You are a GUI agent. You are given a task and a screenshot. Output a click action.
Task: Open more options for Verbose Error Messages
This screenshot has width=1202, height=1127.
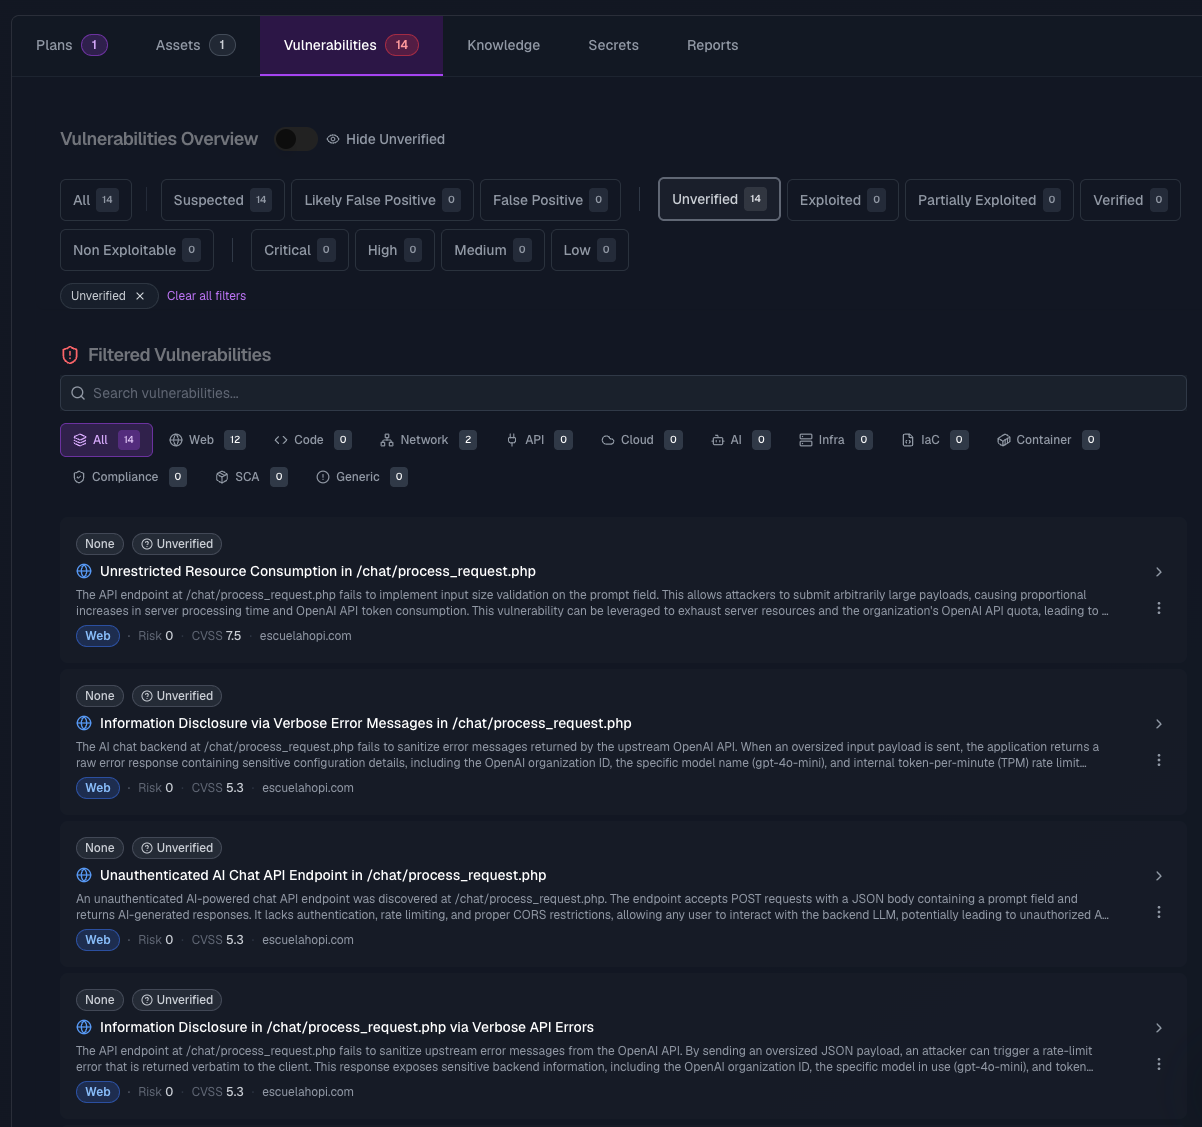tap(1159, 760)
